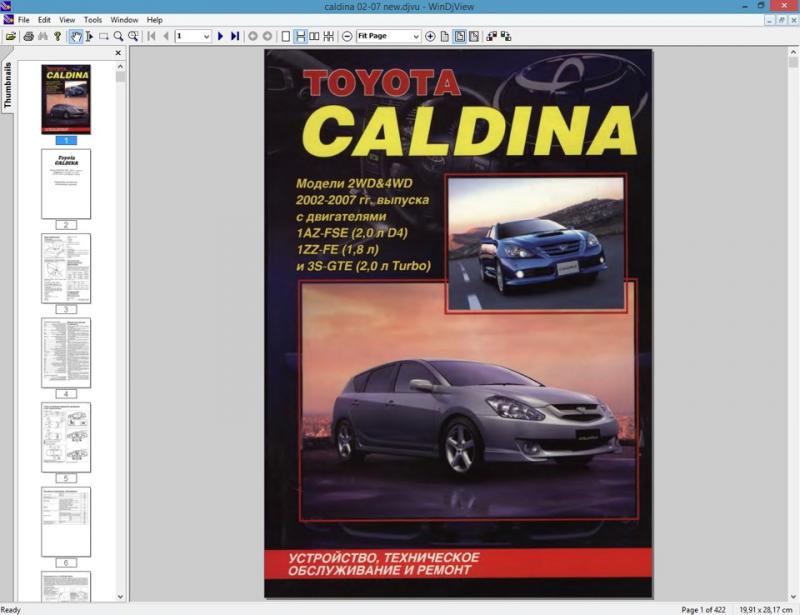800x615 pixels.
Task: Activate the magnifying glass zoom tool
Action: [x=118, y=36]
